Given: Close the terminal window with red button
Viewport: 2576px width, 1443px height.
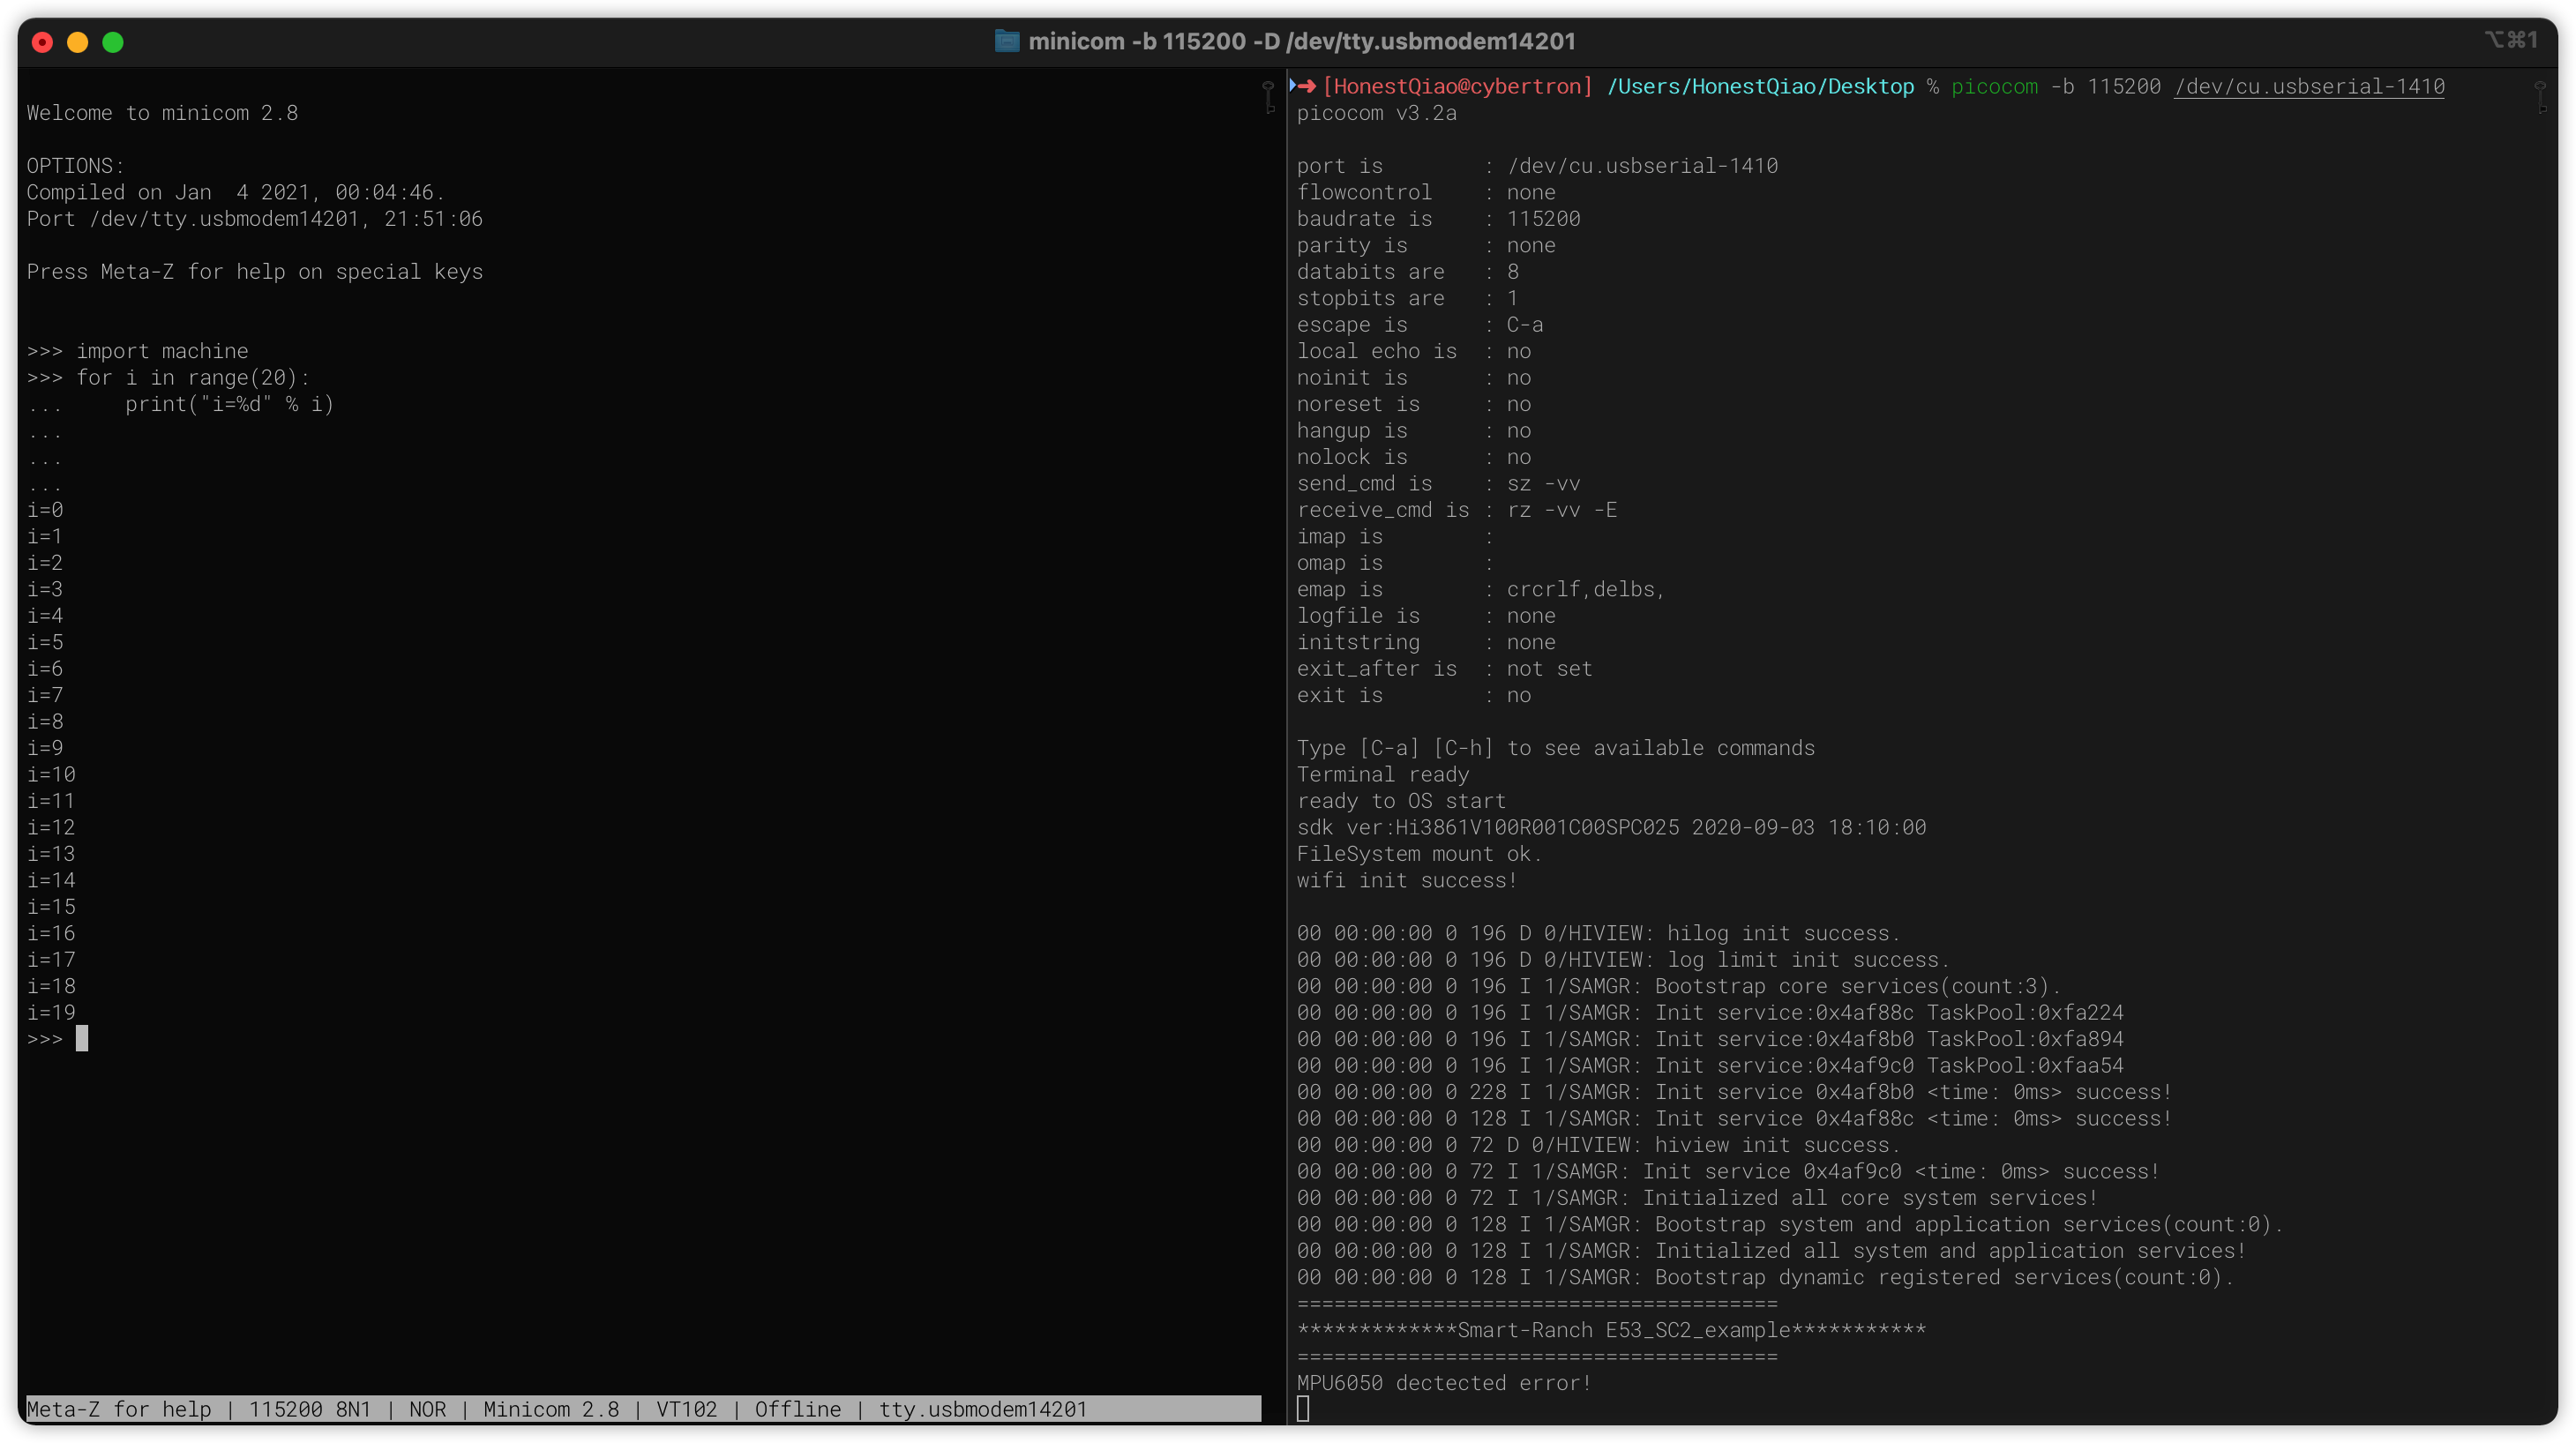Looking at the screenshot, I should click(x=42, y=42).
